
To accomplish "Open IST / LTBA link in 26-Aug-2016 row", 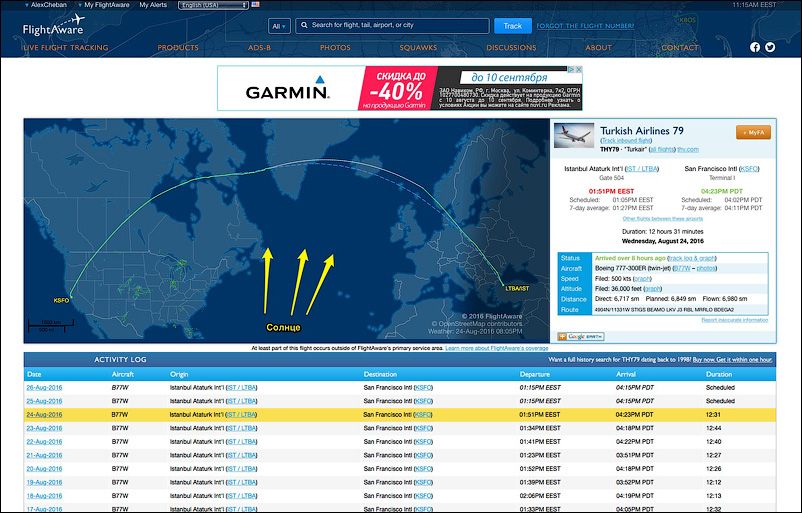I will [241, 388].
